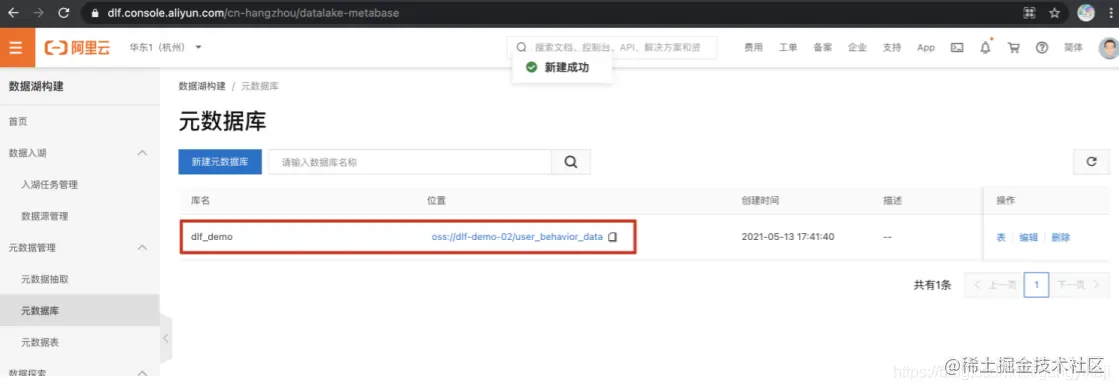Click the 新建元数据库 button
This screenshot has width=1119, height=390.
point(220,161)
